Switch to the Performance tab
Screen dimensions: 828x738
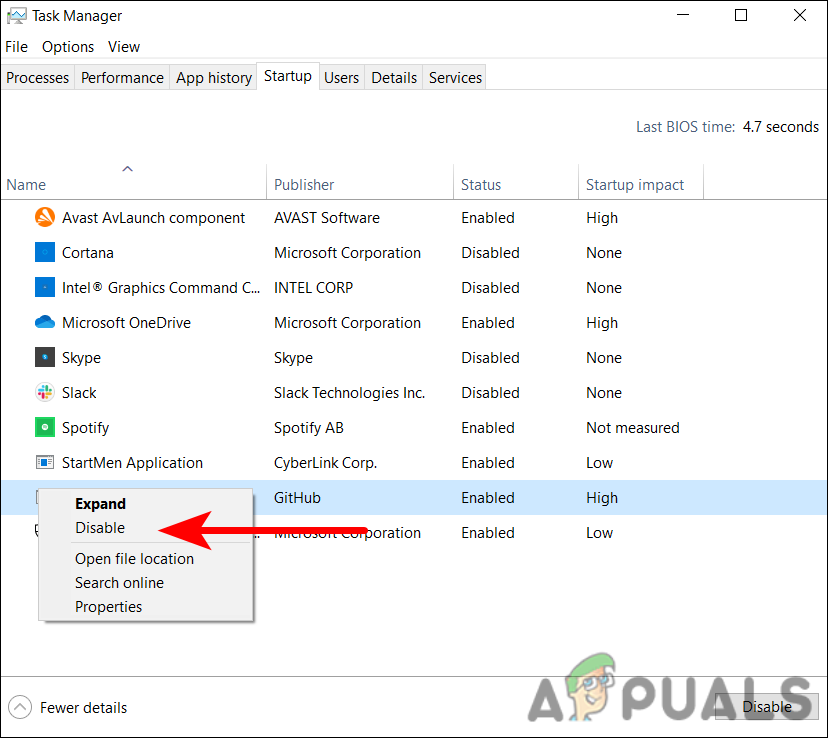(122, 78)
